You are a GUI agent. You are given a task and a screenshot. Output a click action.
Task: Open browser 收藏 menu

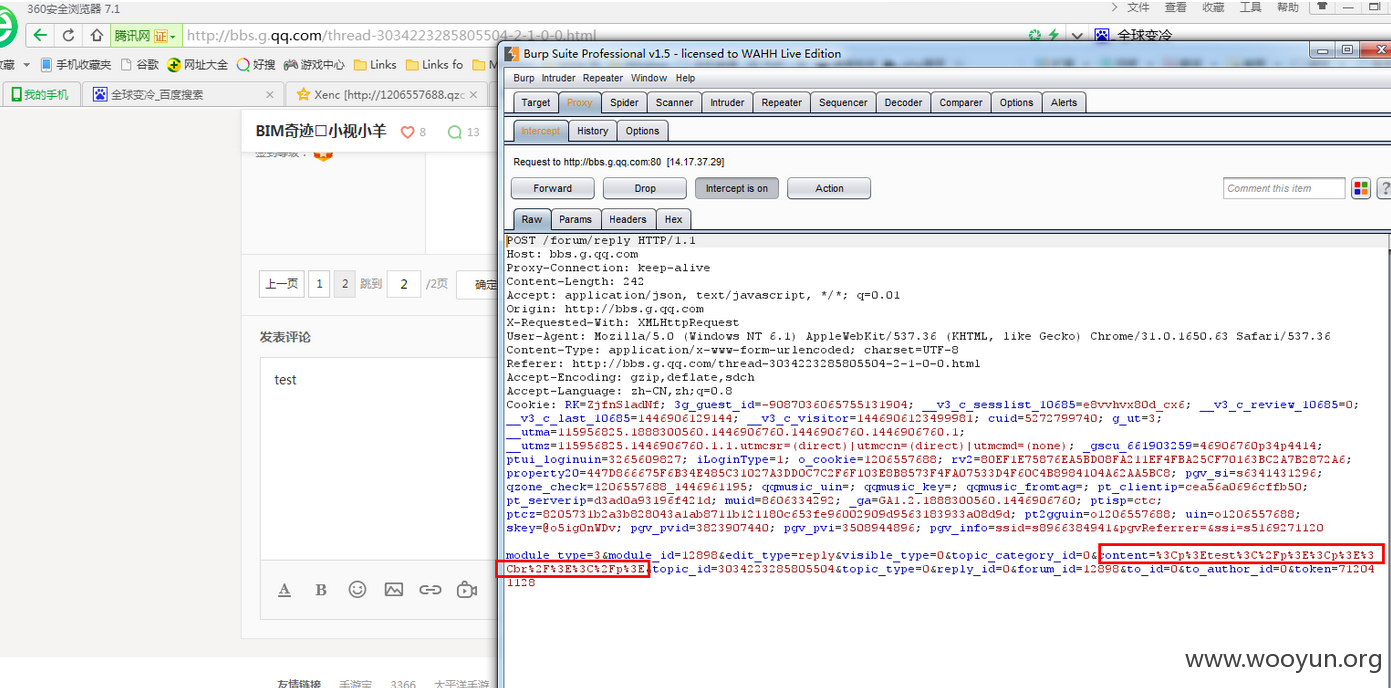[1213, 7]
